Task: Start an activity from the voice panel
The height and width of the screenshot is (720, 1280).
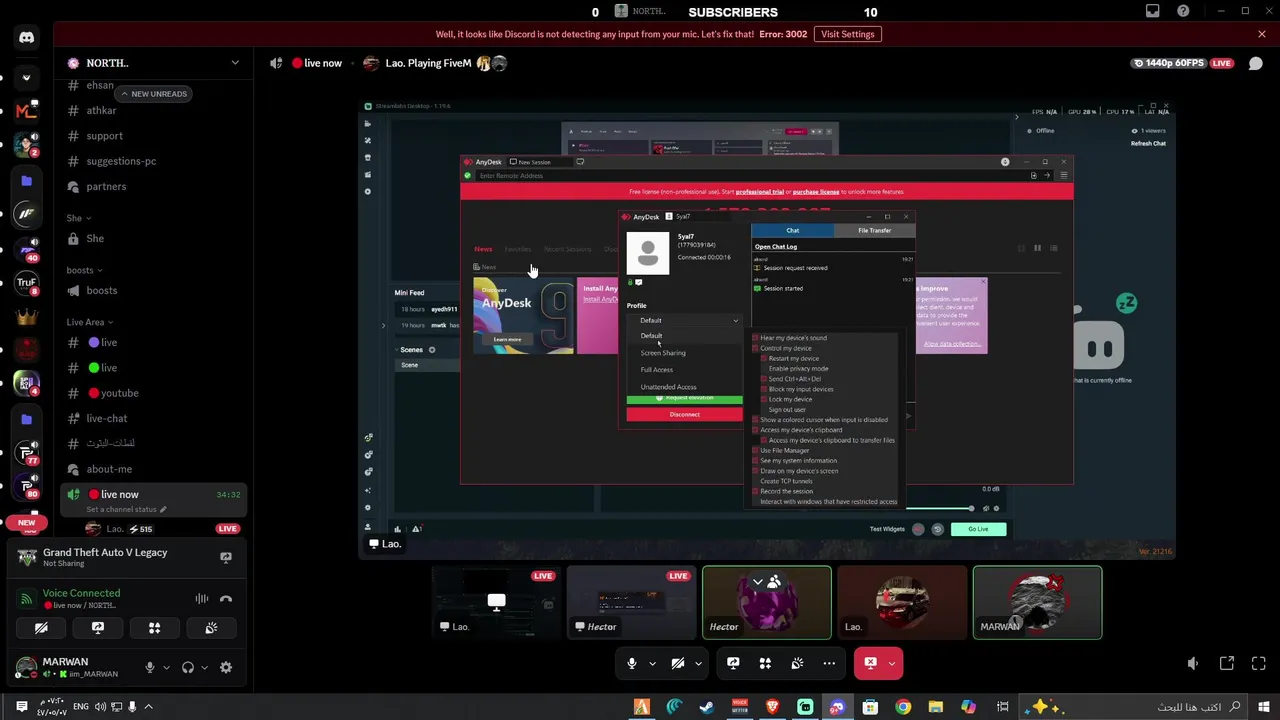Action: (x=155, y=628)
